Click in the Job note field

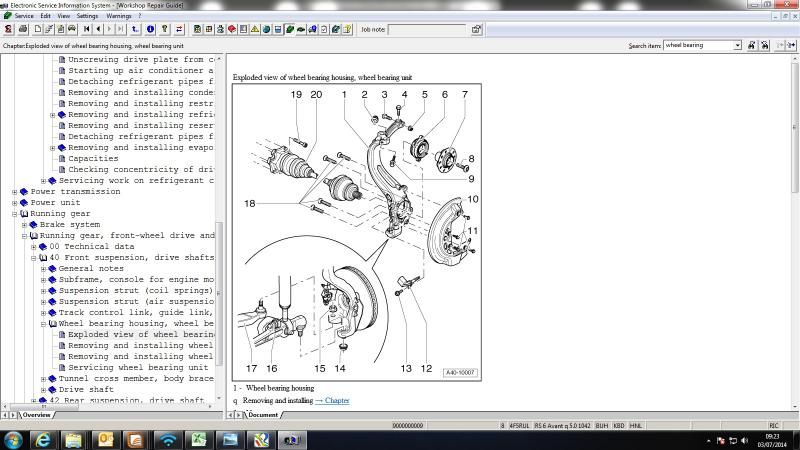(427, 30)
